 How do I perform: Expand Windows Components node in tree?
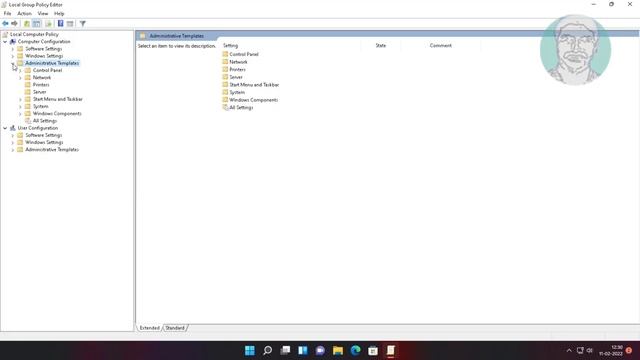point(20,114)
